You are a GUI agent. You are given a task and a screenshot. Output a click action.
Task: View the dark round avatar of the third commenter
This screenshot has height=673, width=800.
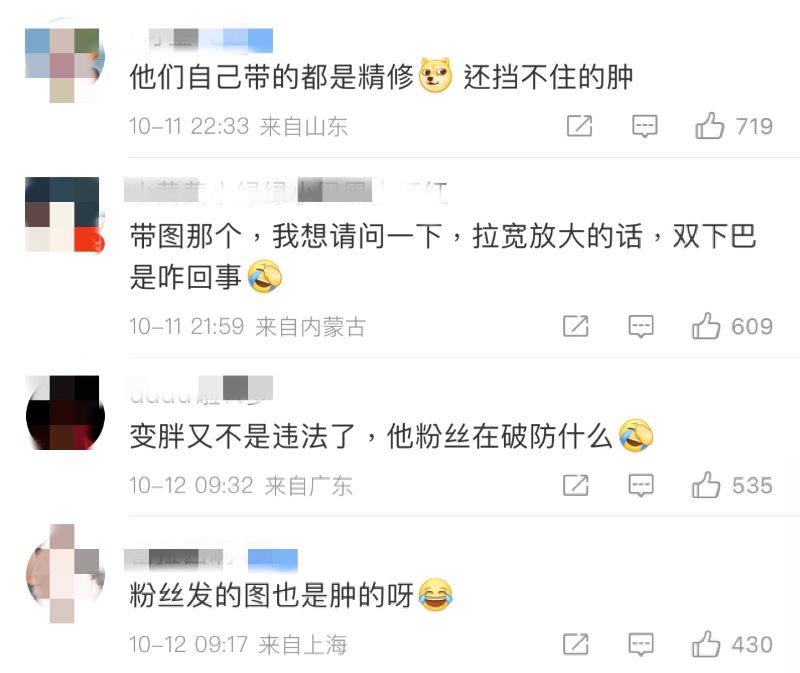click(x=65, y=413)
